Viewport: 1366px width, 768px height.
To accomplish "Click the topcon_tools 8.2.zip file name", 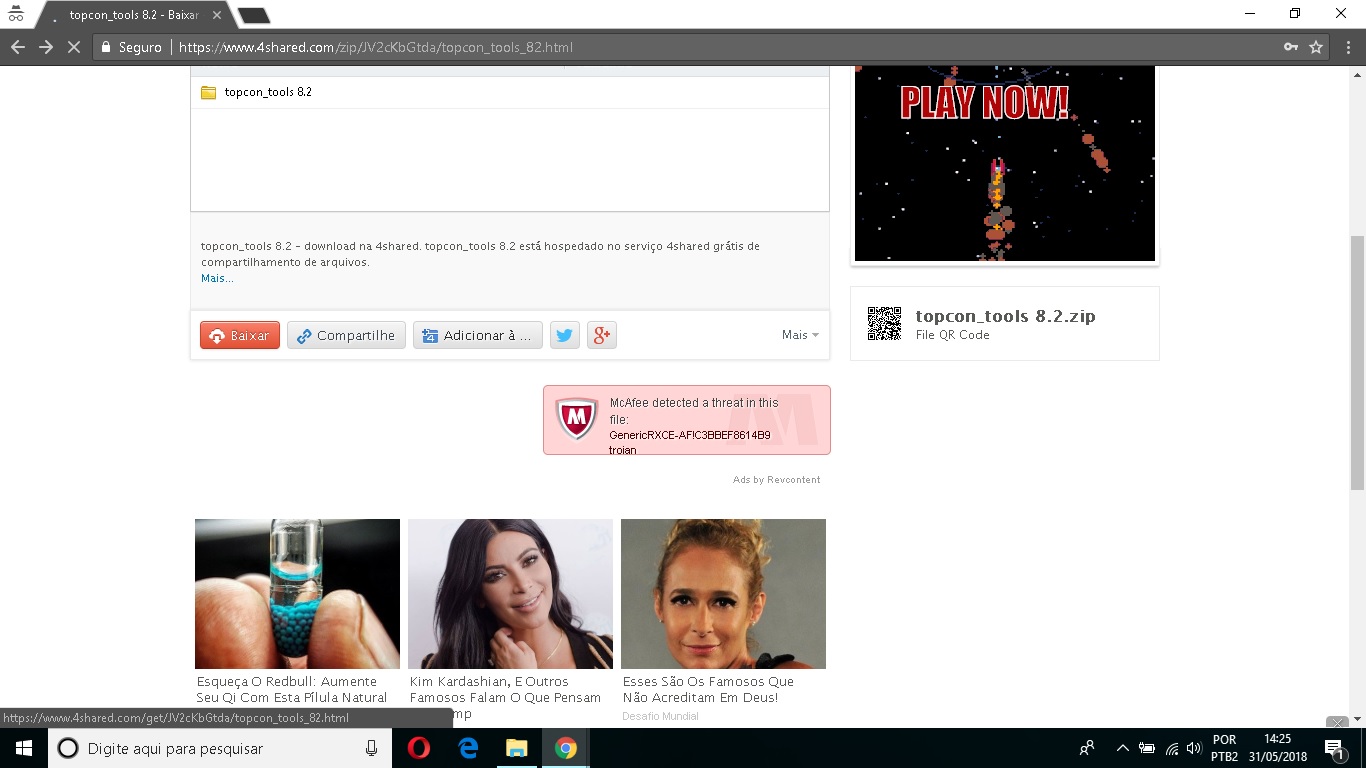I will [x=1005, y=316].
